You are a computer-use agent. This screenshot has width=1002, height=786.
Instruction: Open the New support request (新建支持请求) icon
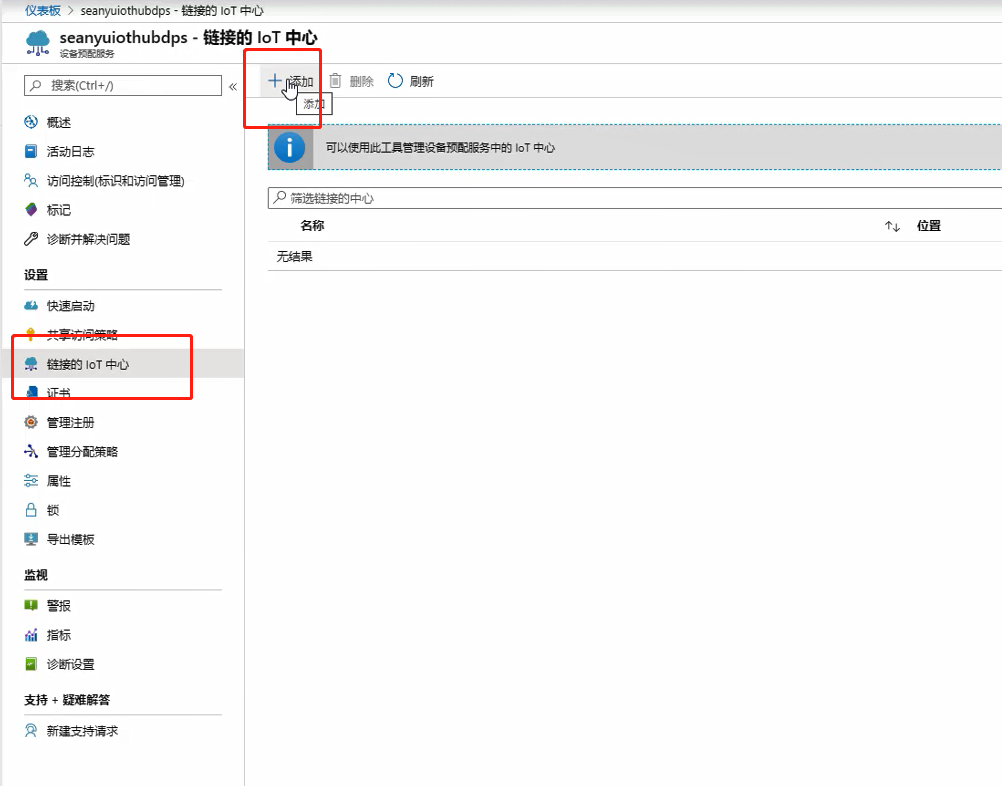(31, 730)
